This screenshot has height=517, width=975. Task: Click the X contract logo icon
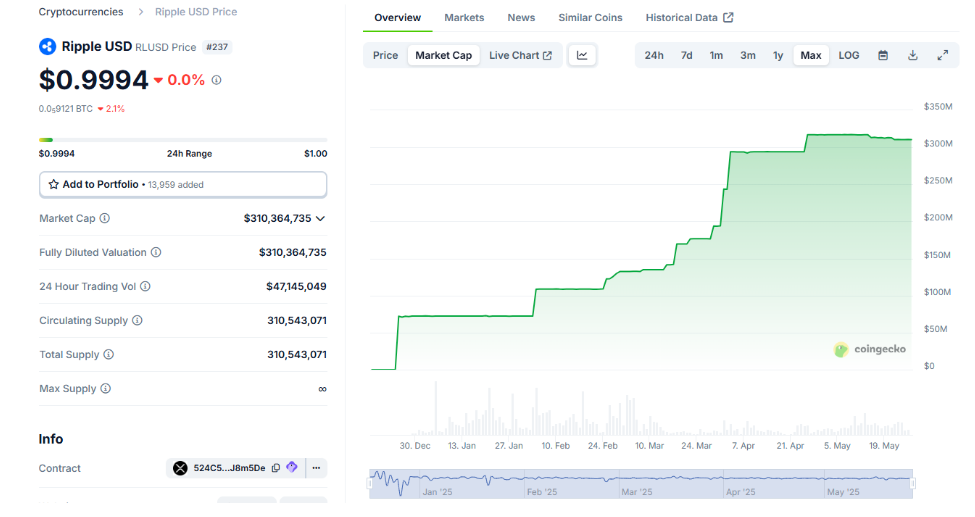pos(180,468)
